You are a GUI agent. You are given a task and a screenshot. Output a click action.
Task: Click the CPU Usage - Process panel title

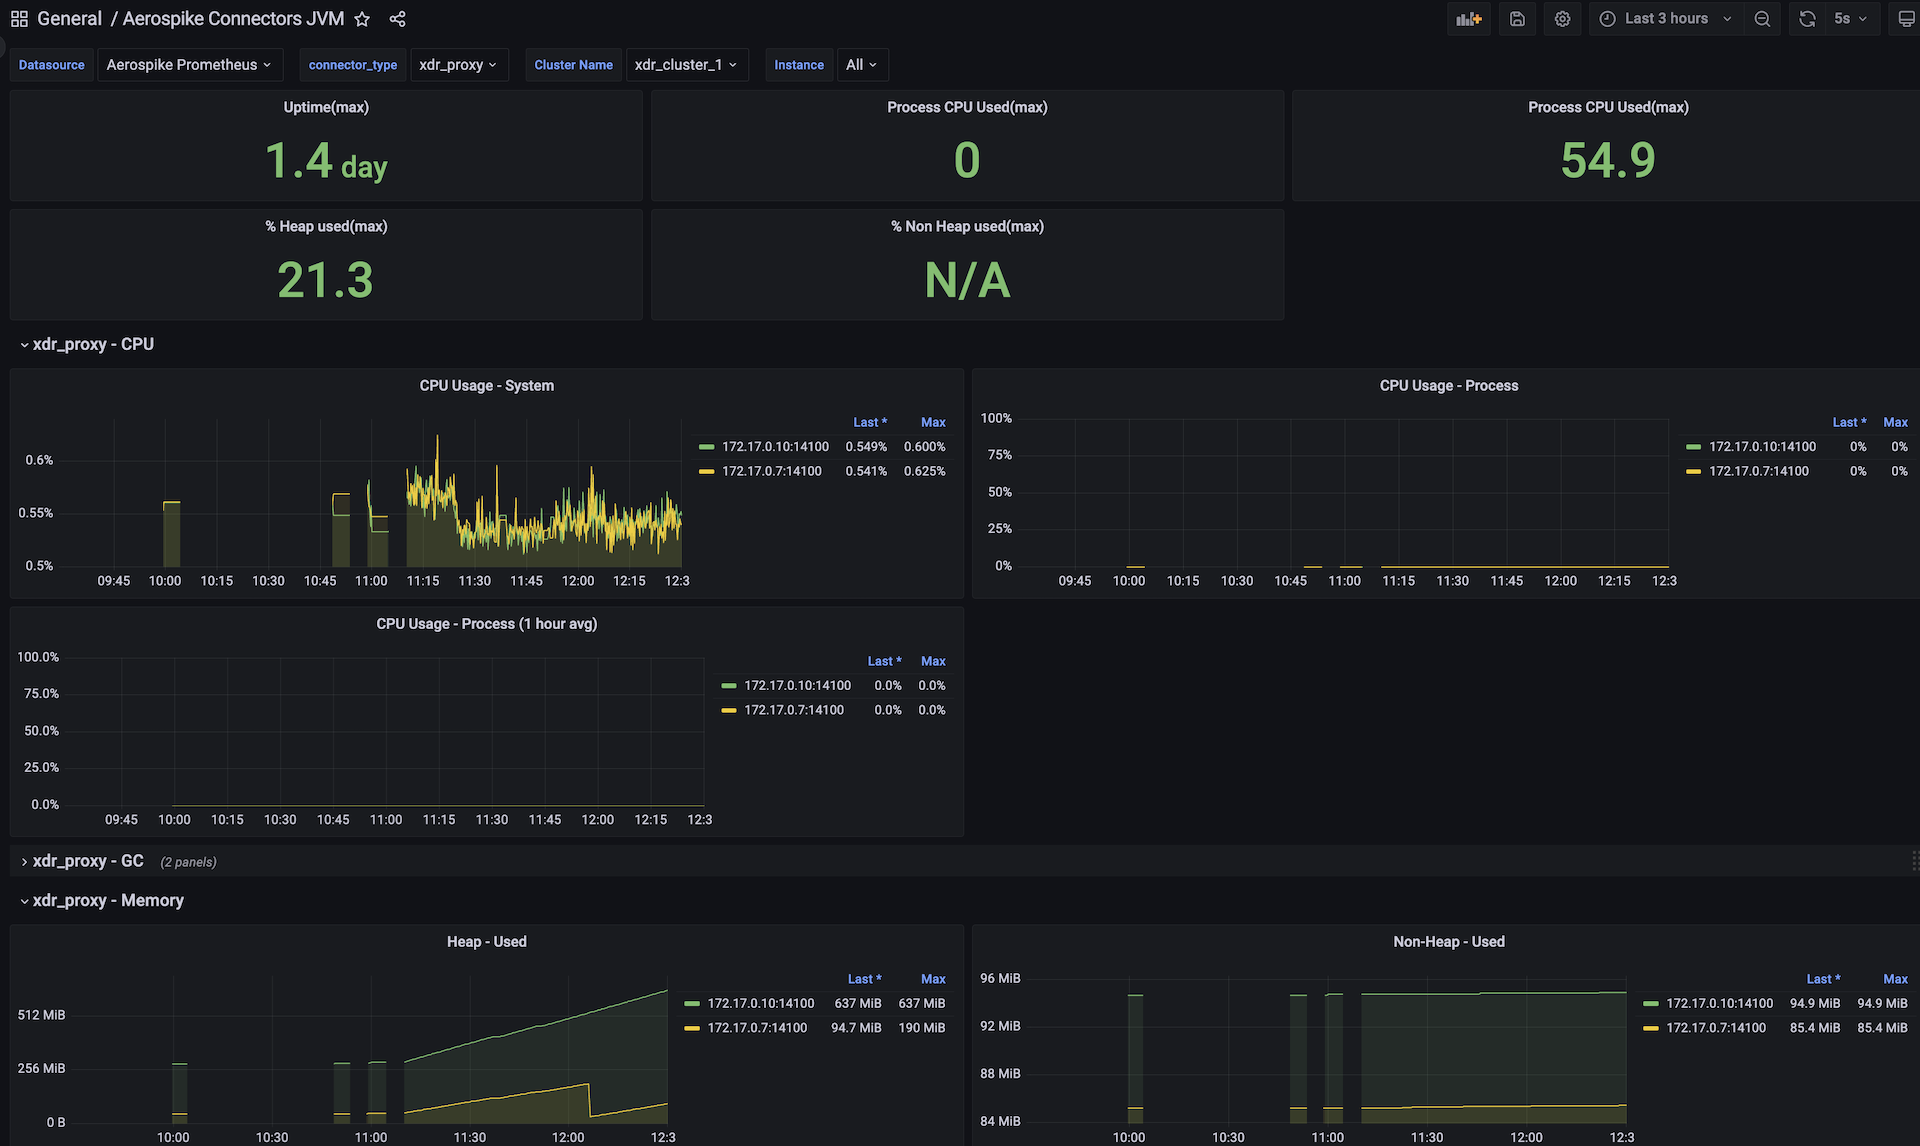1448,386
